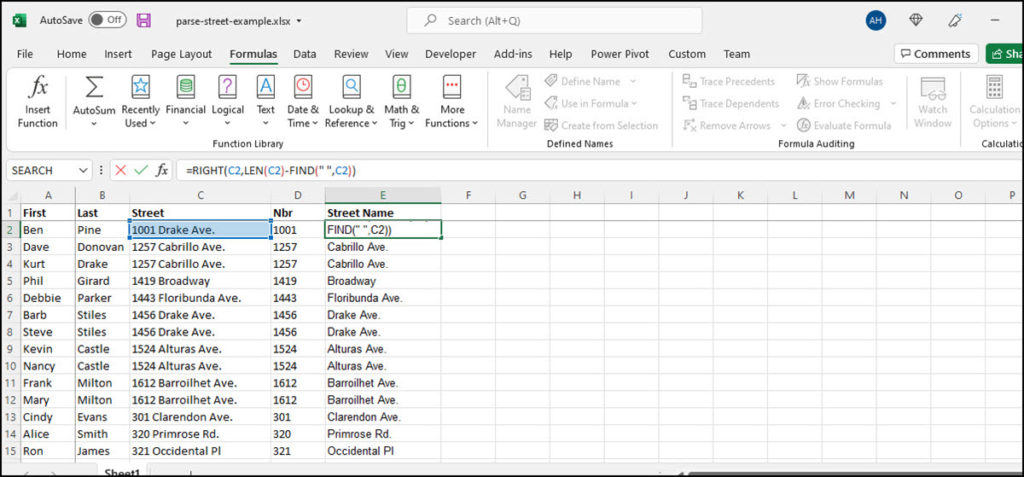Image resolution: width=1024 pixels, height=477 pixels.
Task: Click Trace Precedents button
Action: [728, 82]
